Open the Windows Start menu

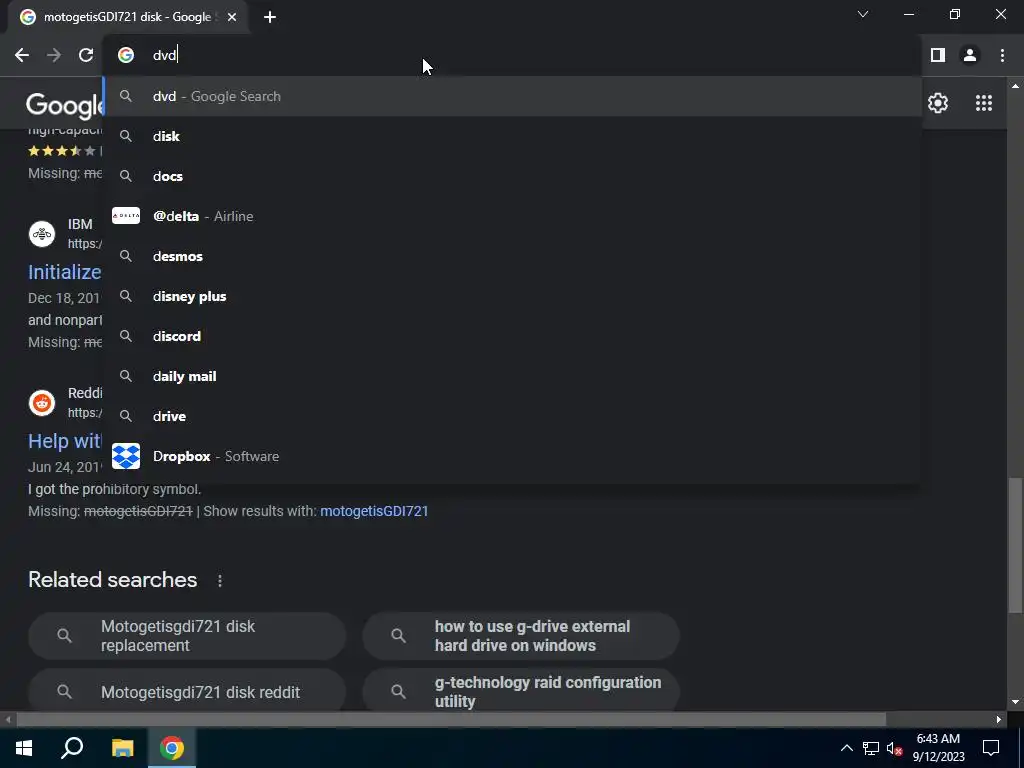[x=24, y=748]
